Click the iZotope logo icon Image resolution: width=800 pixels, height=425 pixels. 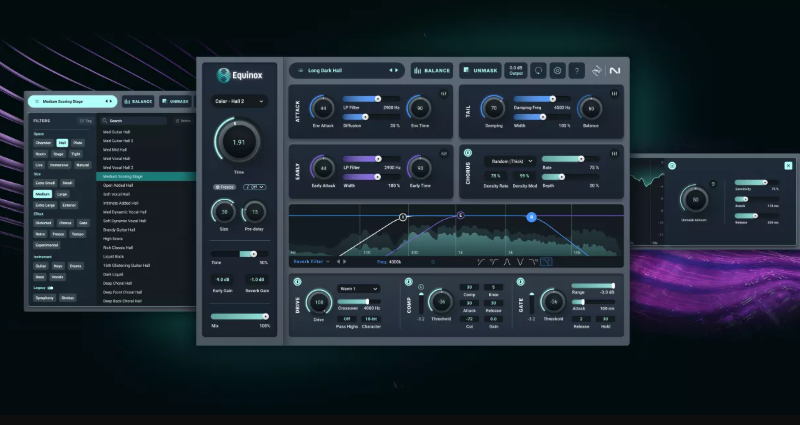point(597,71)
